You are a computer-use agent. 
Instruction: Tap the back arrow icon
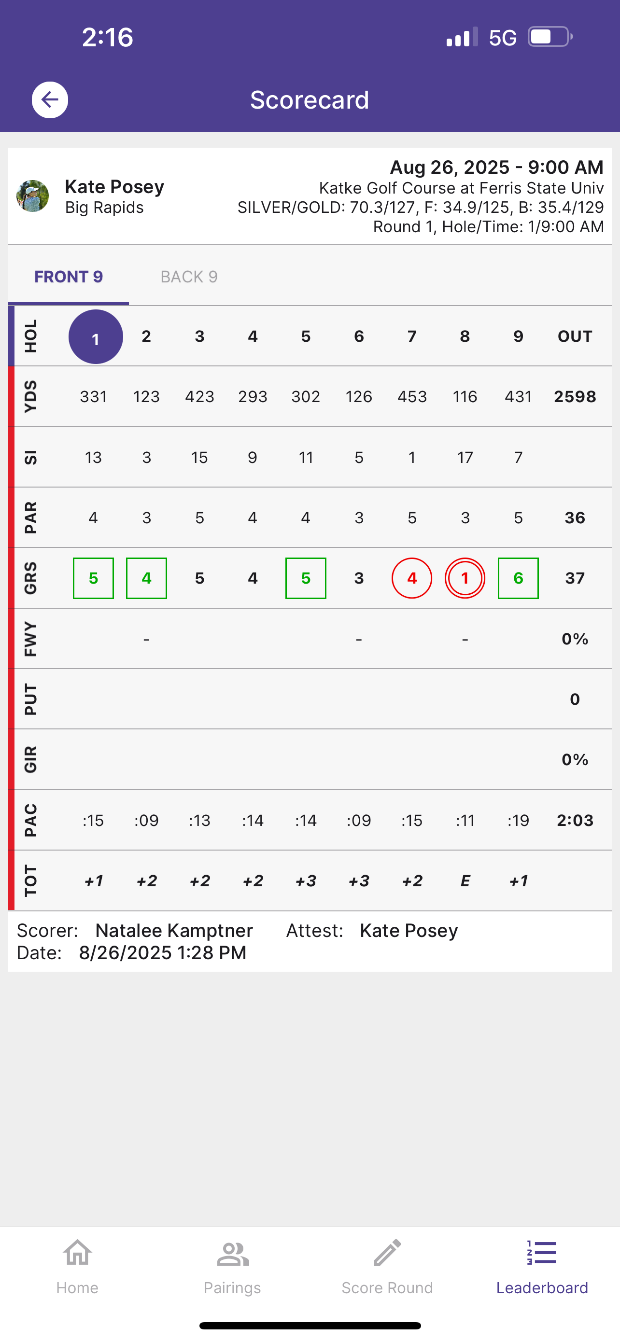49,100
